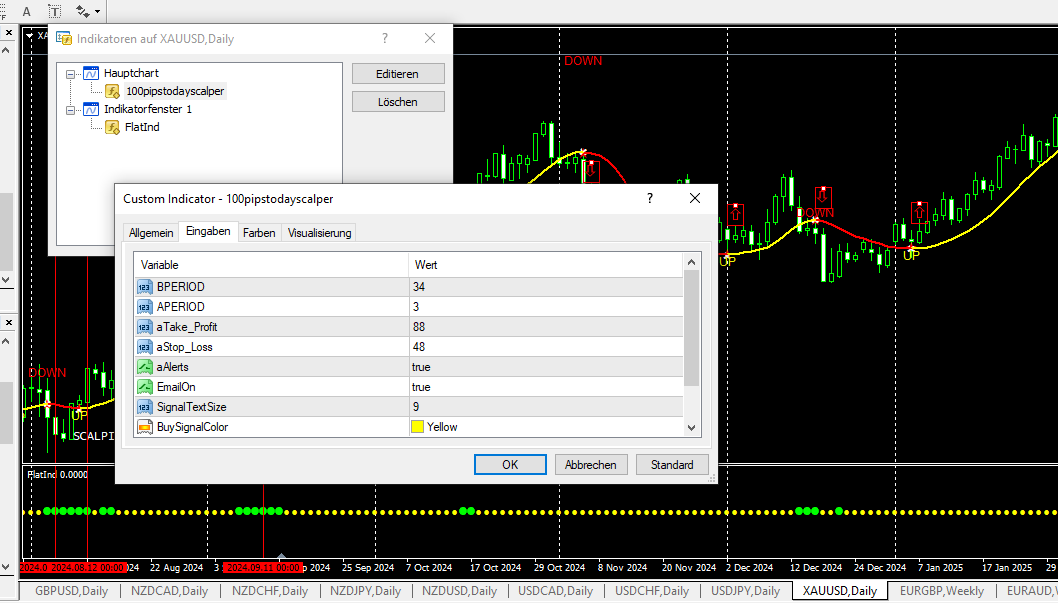
Task: Click the Standard button
Action: coord(672,465)
